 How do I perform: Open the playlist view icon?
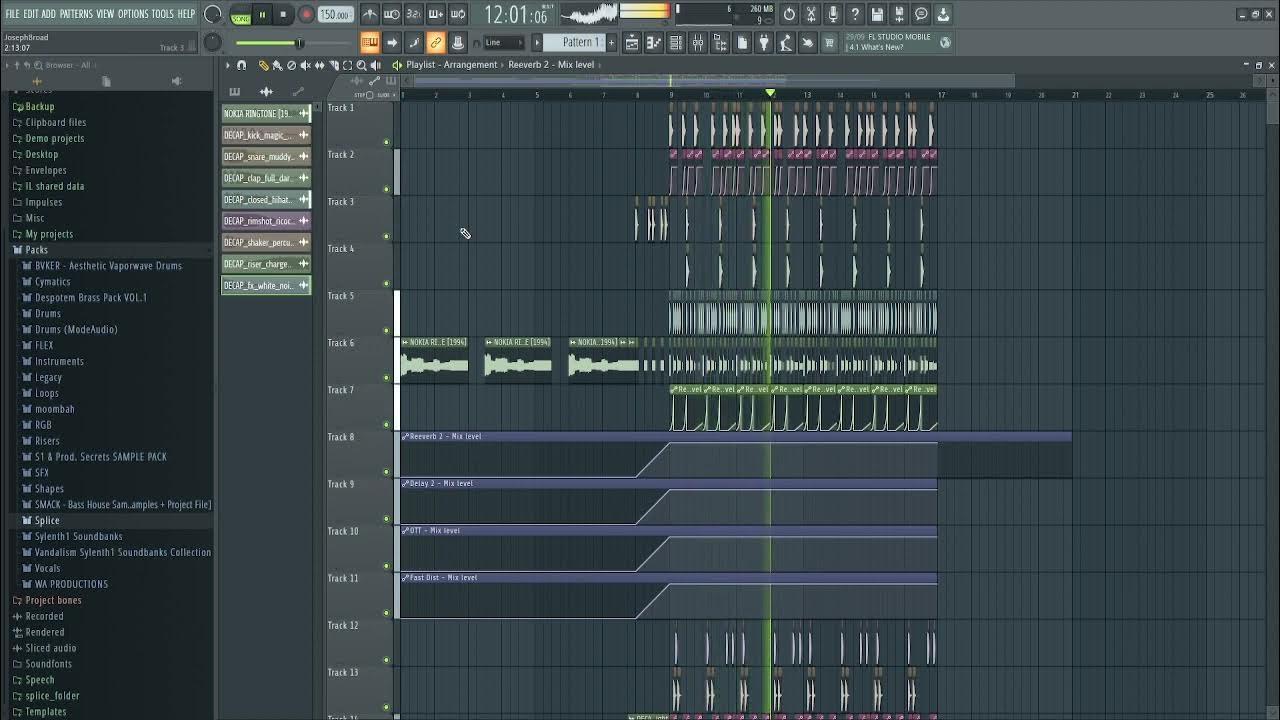pos(632,42)
